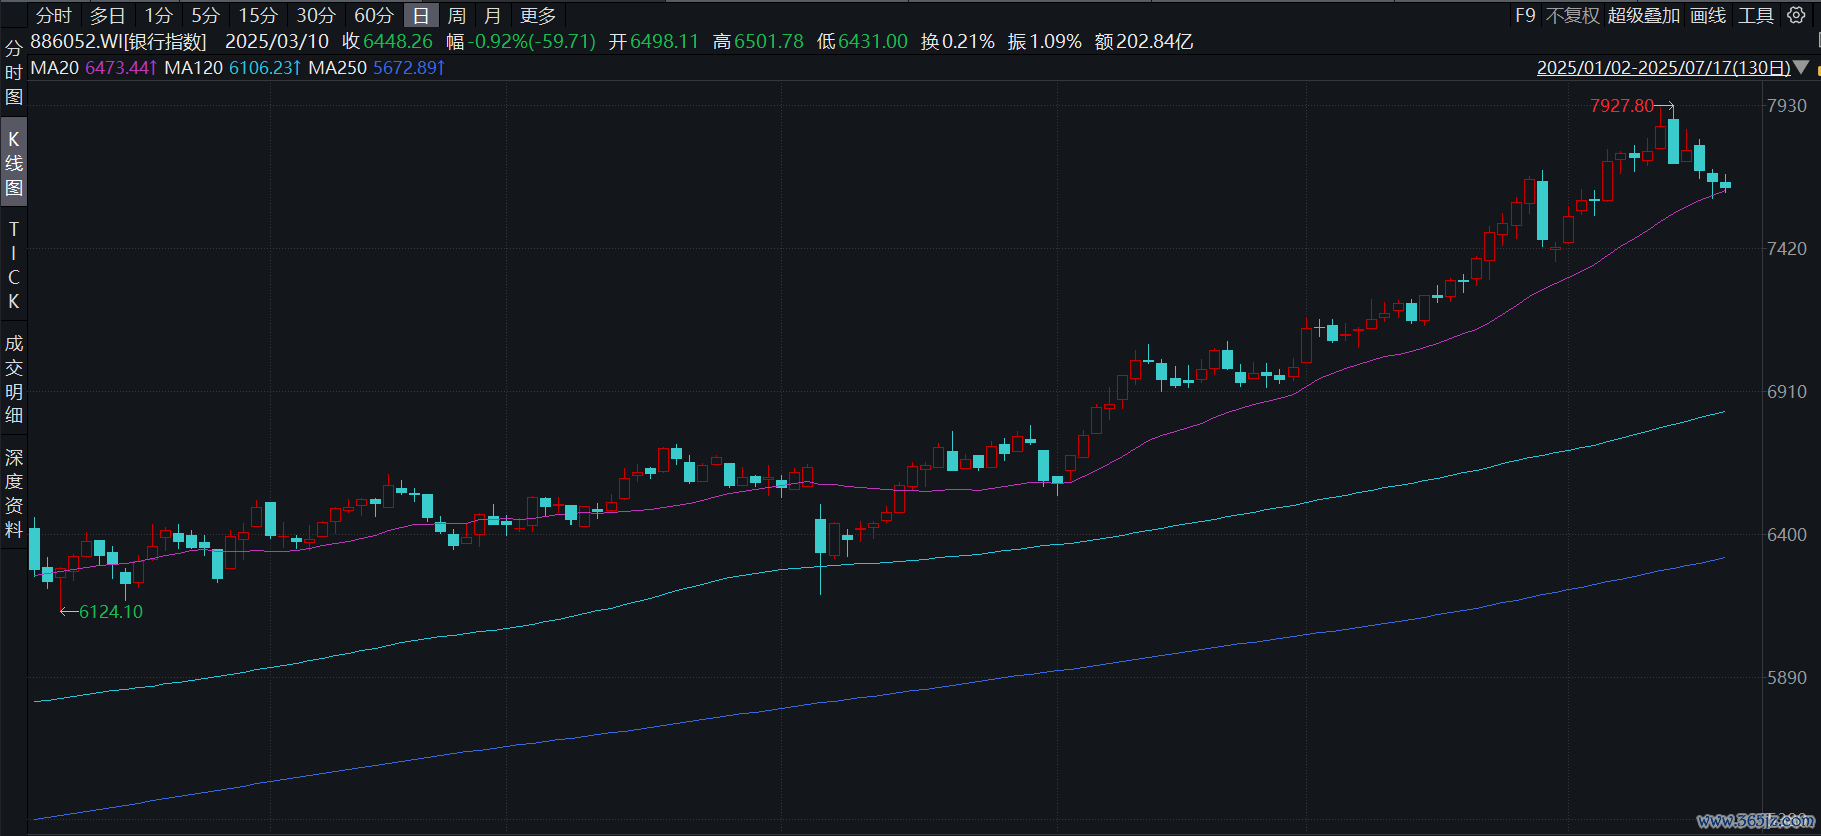This screenshot has width=1821, height=836.
Task: Open the 成交明细 side tab
Action: point(14,379)
